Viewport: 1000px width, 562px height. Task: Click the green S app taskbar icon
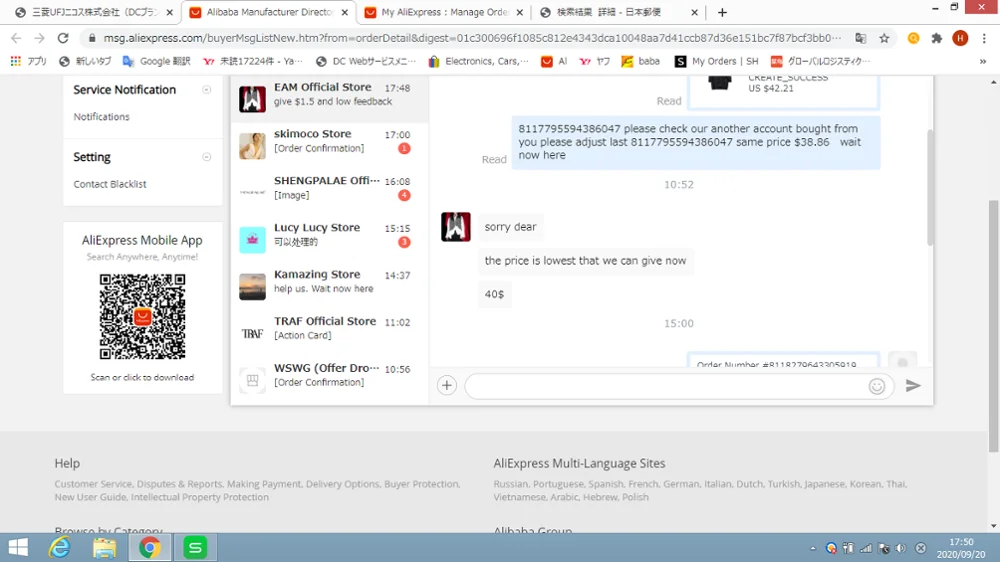tap(195, 547)
